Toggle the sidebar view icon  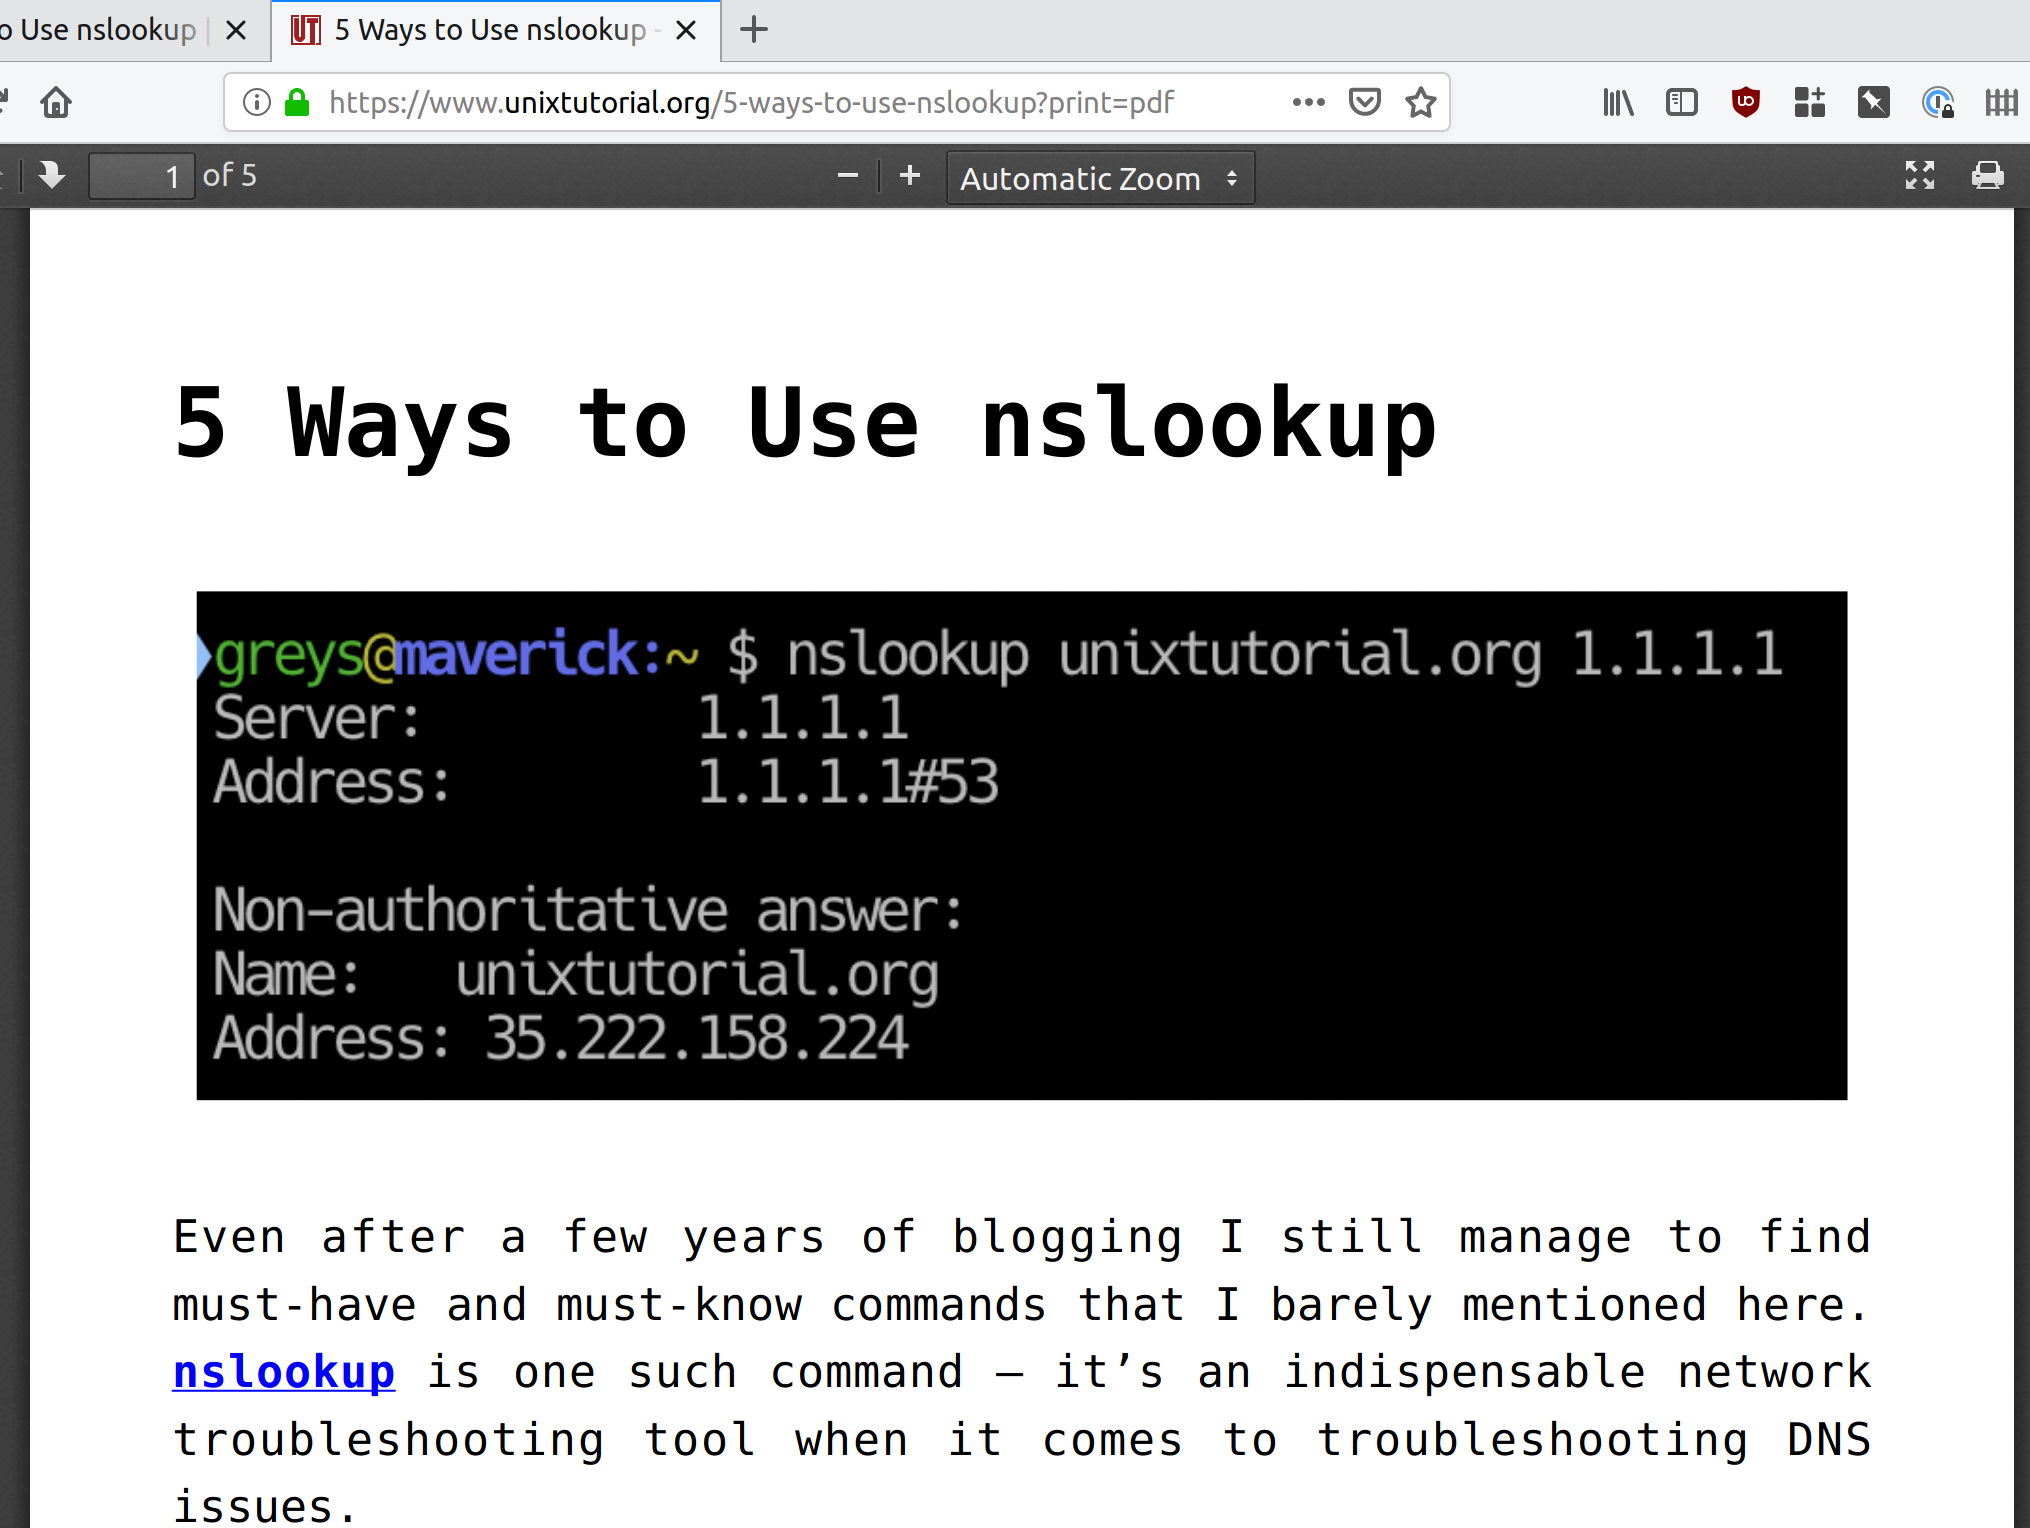[1682, 102]
